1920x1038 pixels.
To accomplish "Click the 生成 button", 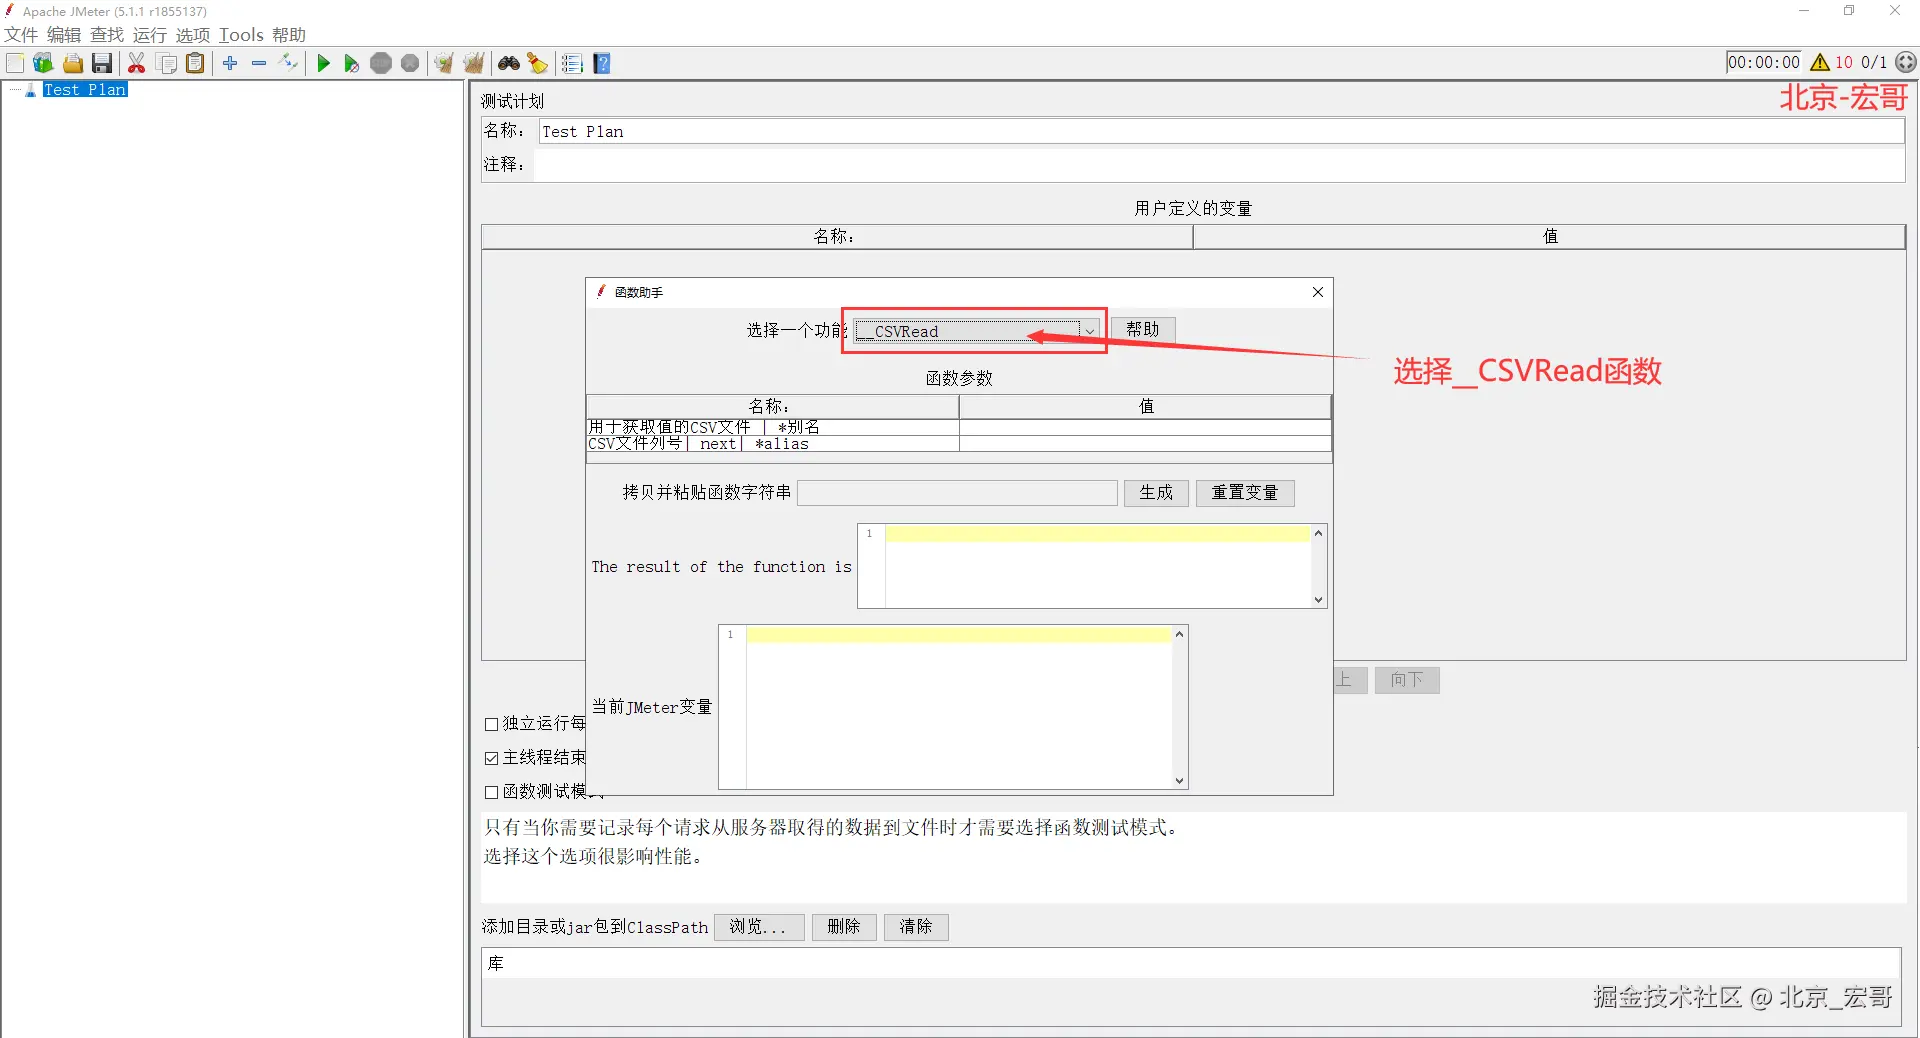I will (x=1156, y=493).
